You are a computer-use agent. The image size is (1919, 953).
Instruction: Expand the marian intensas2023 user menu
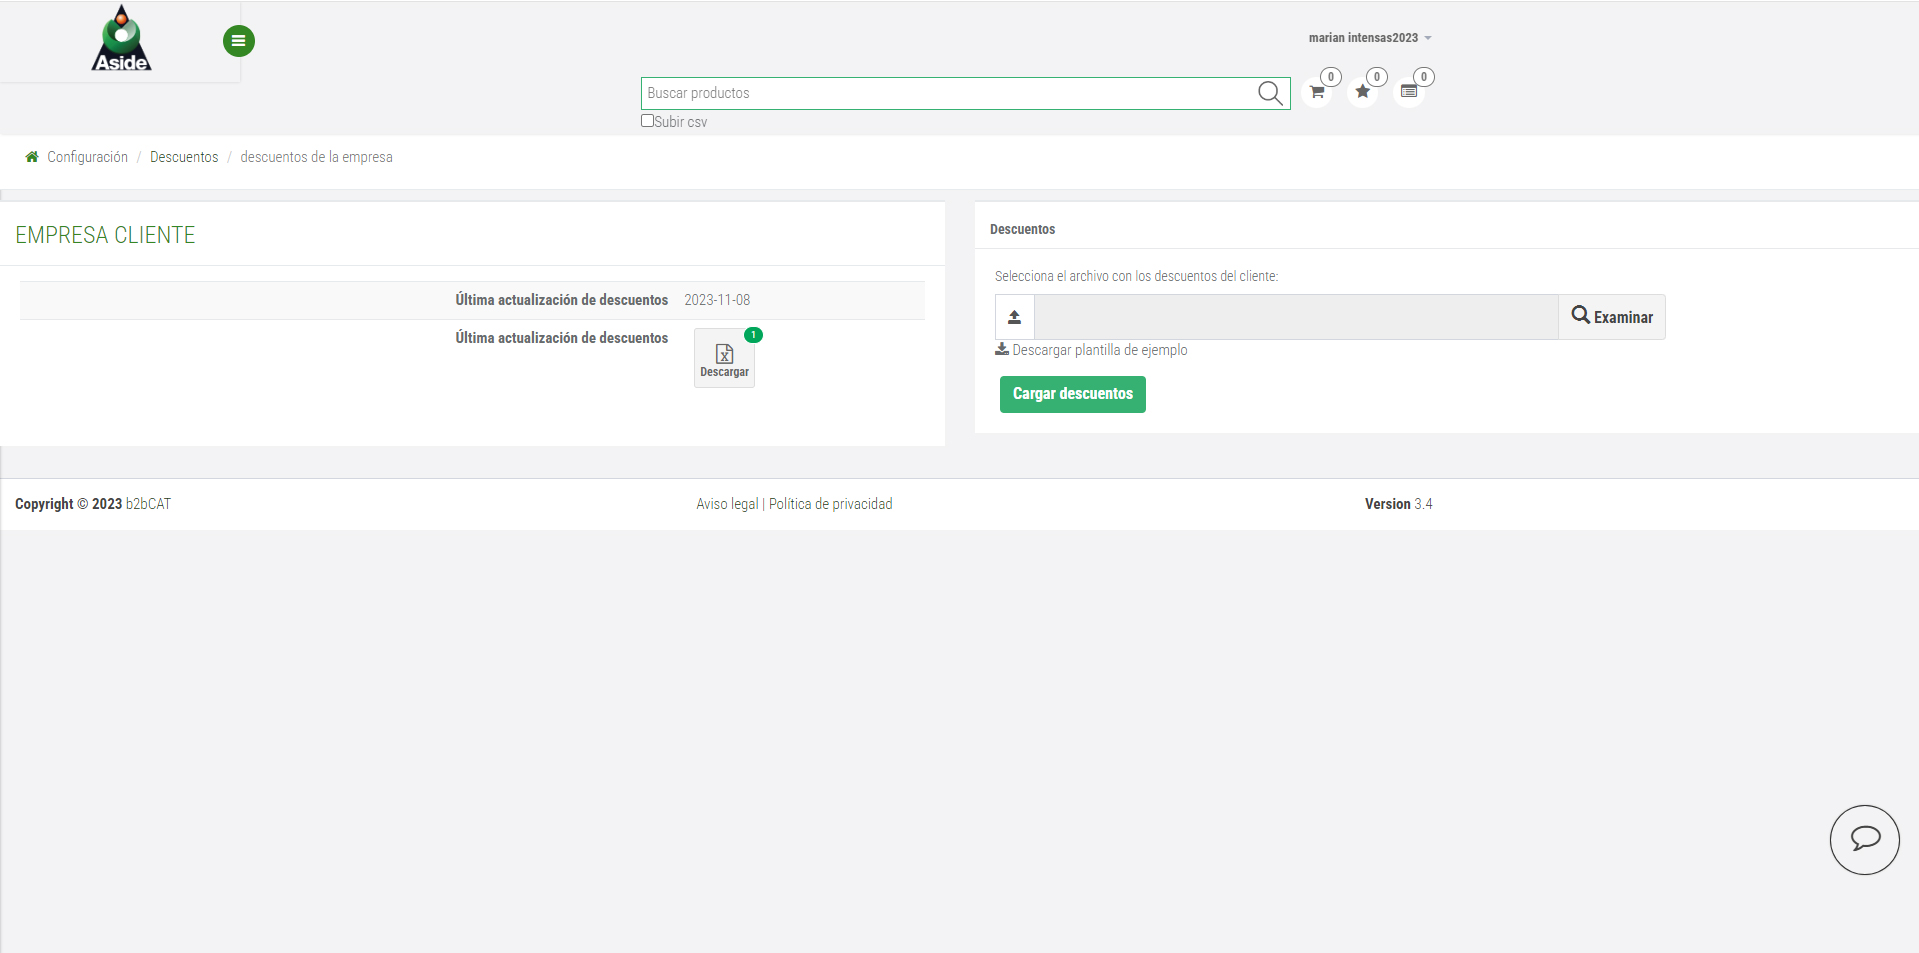point(1369,38)
